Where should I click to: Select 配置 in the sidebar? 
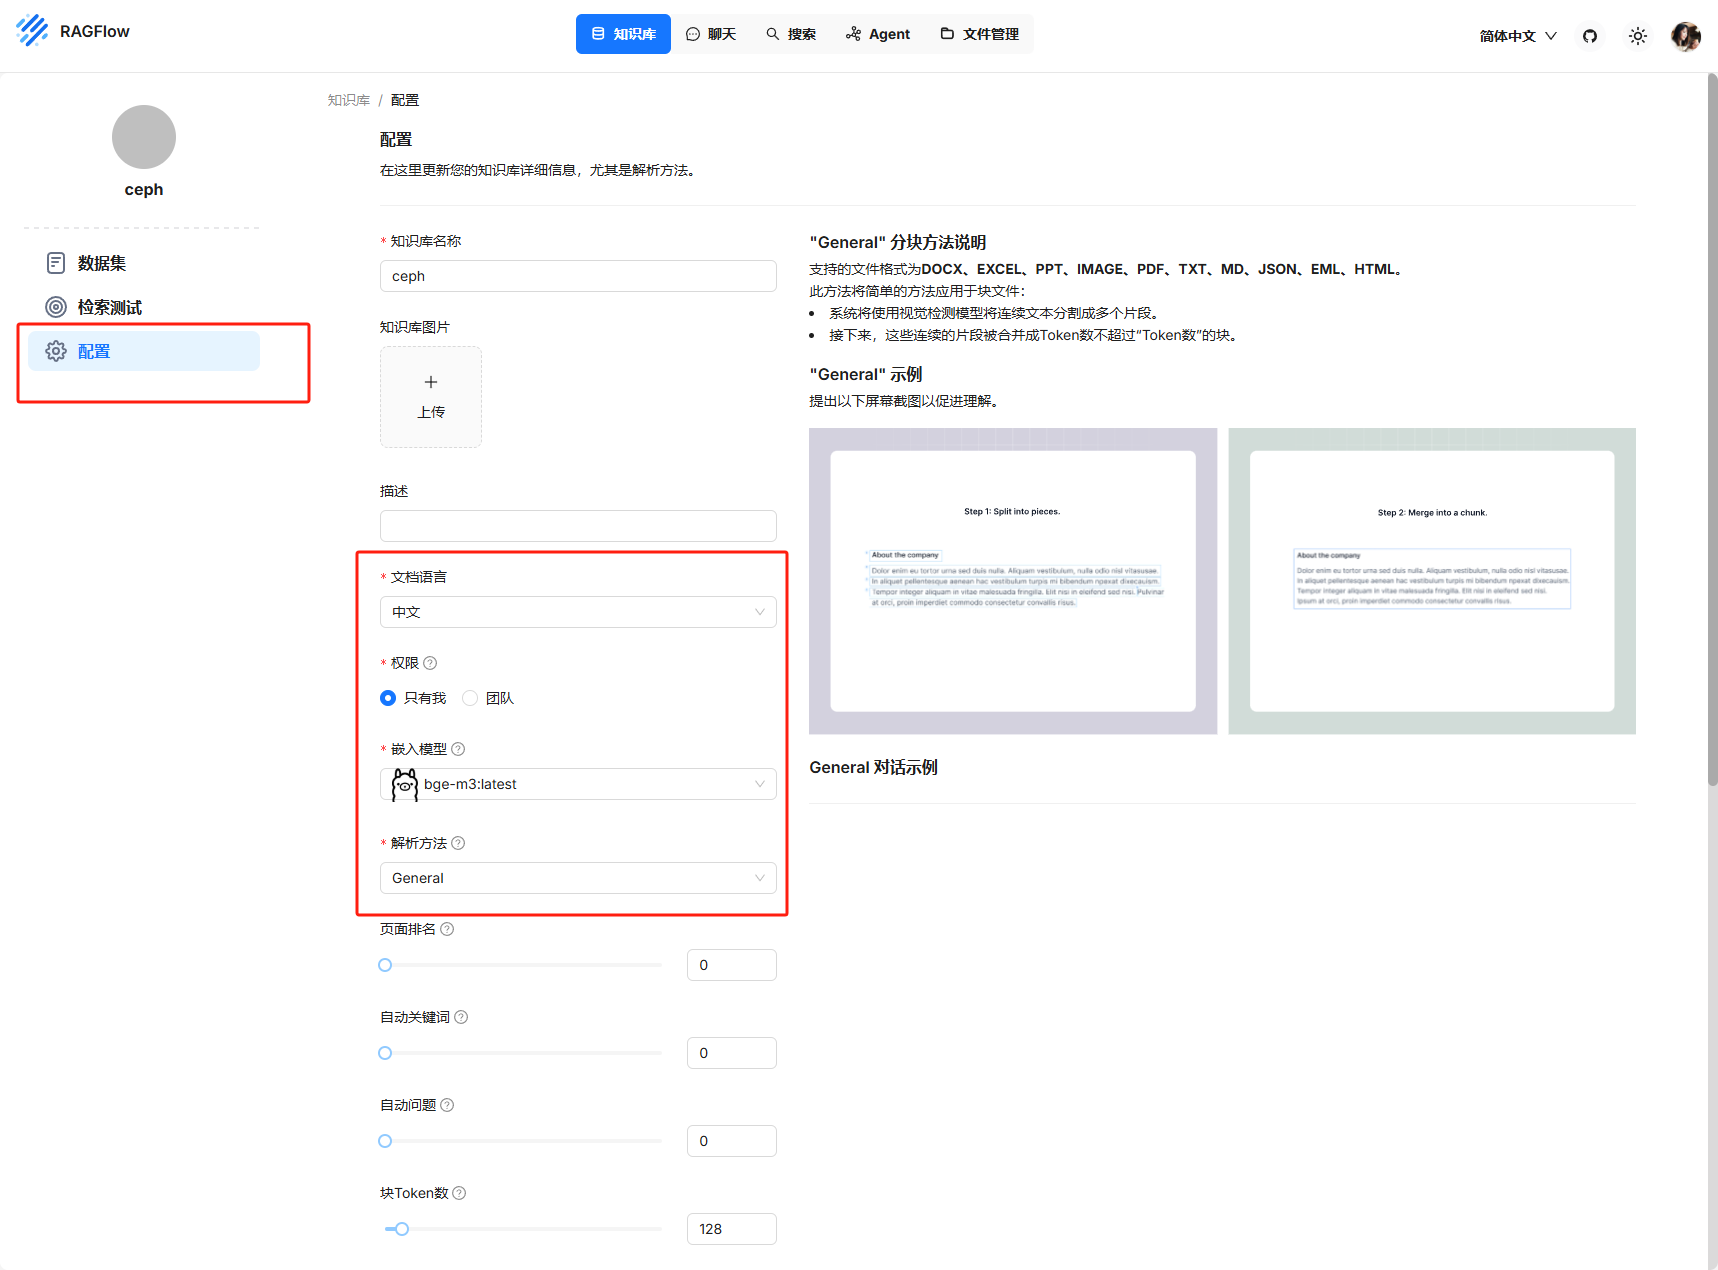click(x=144, y=351)
